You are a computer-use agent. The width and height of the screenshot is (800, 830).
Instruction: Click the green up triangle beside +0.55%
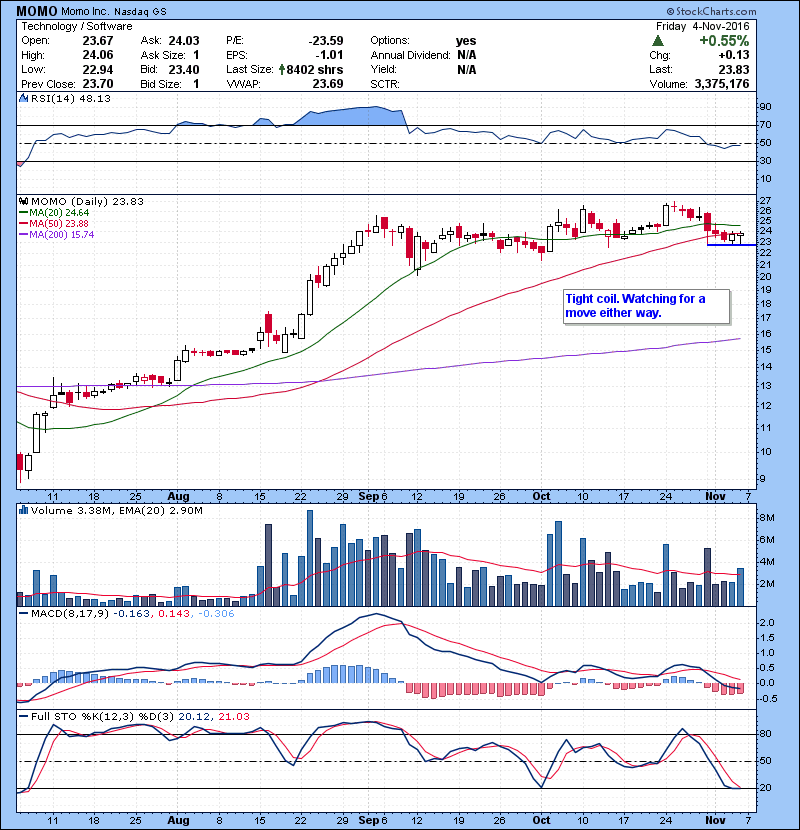[658, 40]
